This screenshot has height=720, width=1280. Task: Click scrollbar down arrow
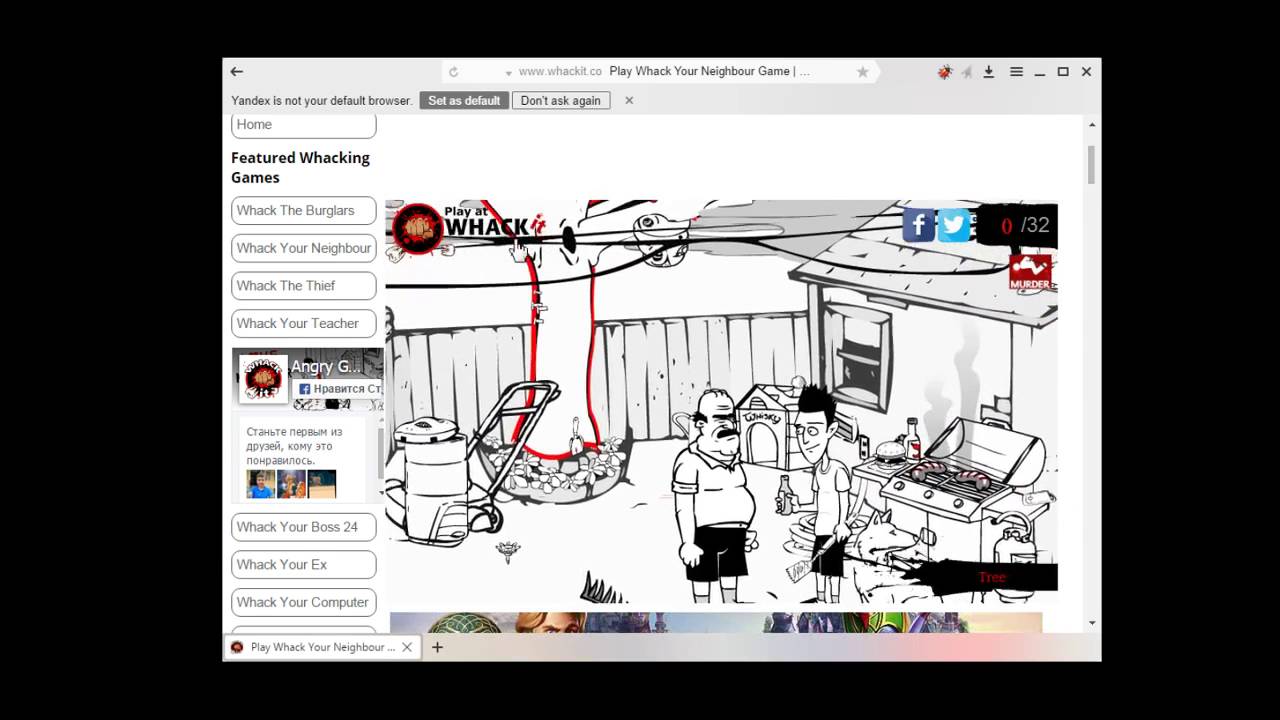(1091, 623)
